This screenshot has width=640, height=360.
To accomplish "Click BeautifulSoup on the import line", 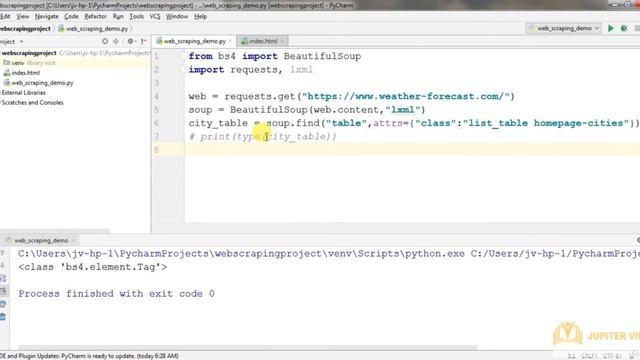I will (322, 56).
